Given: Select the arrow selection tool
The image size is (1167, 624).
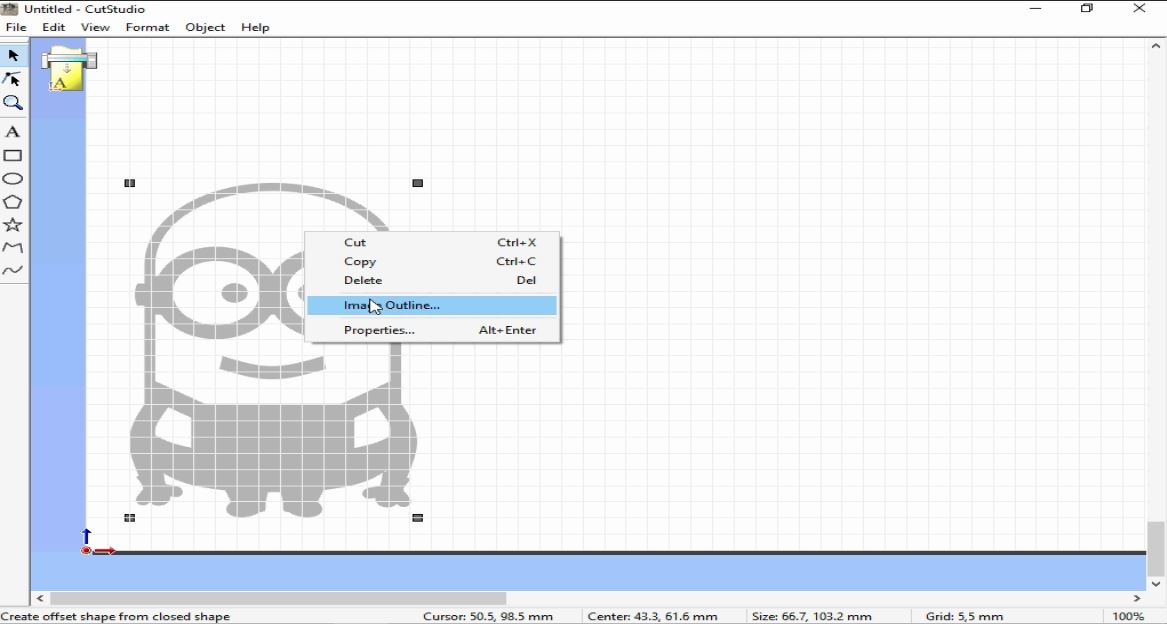Looking at the screenshot, I should (13, 56).
